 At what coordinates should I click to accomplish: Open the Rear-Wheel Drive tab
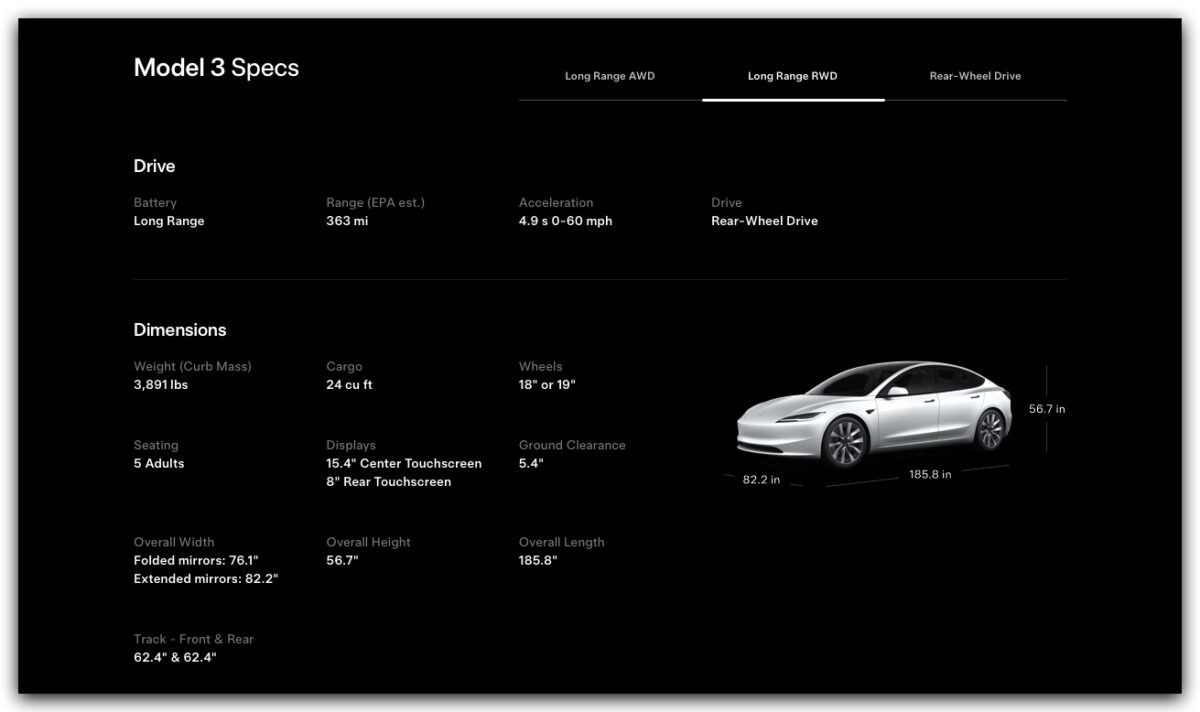click(975, 76)
